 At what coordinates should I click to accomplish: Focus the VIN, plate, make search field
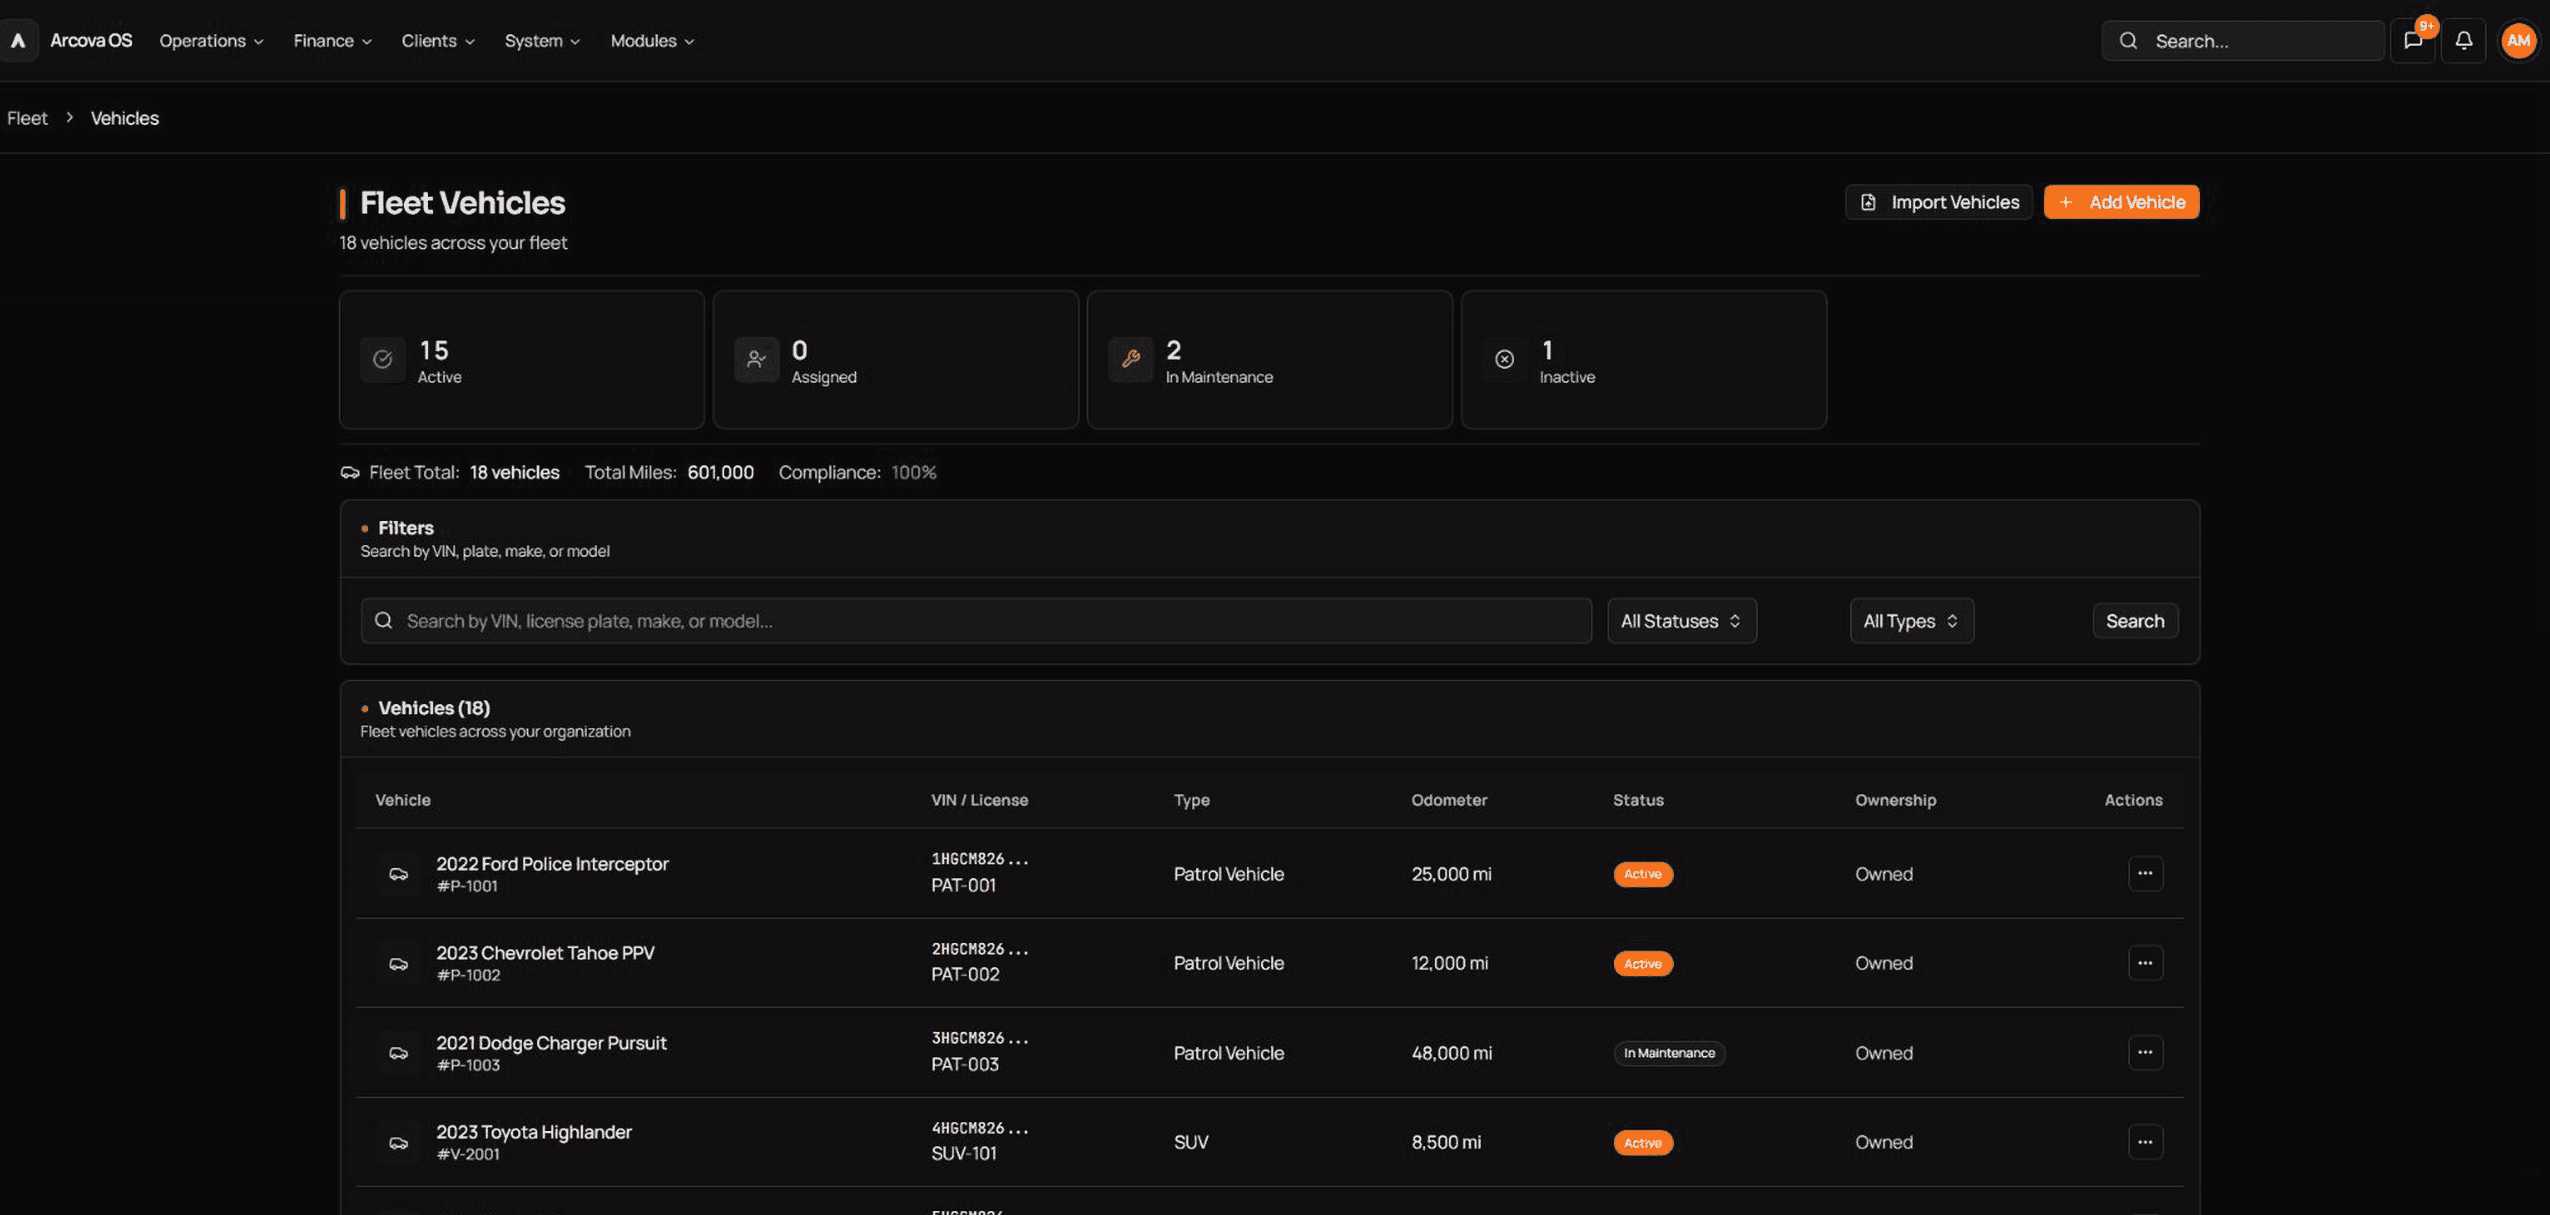(x=976, y=621)
